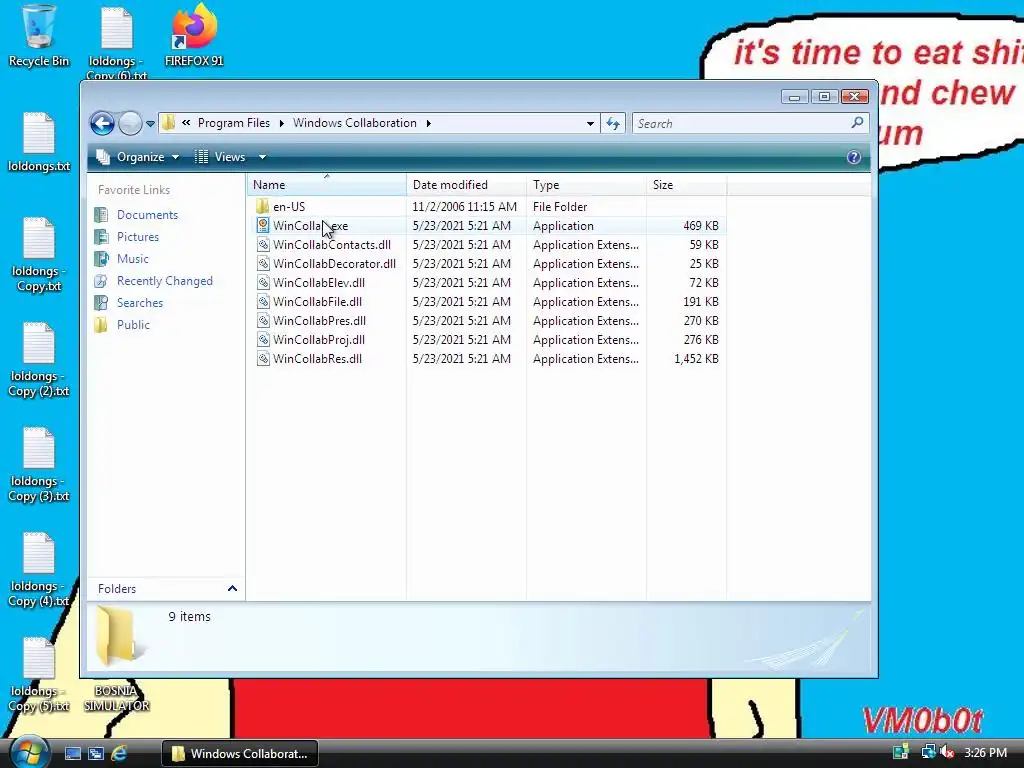
Task: Select loldongs - Copy (3).txt on desktop
Action: 39,464
